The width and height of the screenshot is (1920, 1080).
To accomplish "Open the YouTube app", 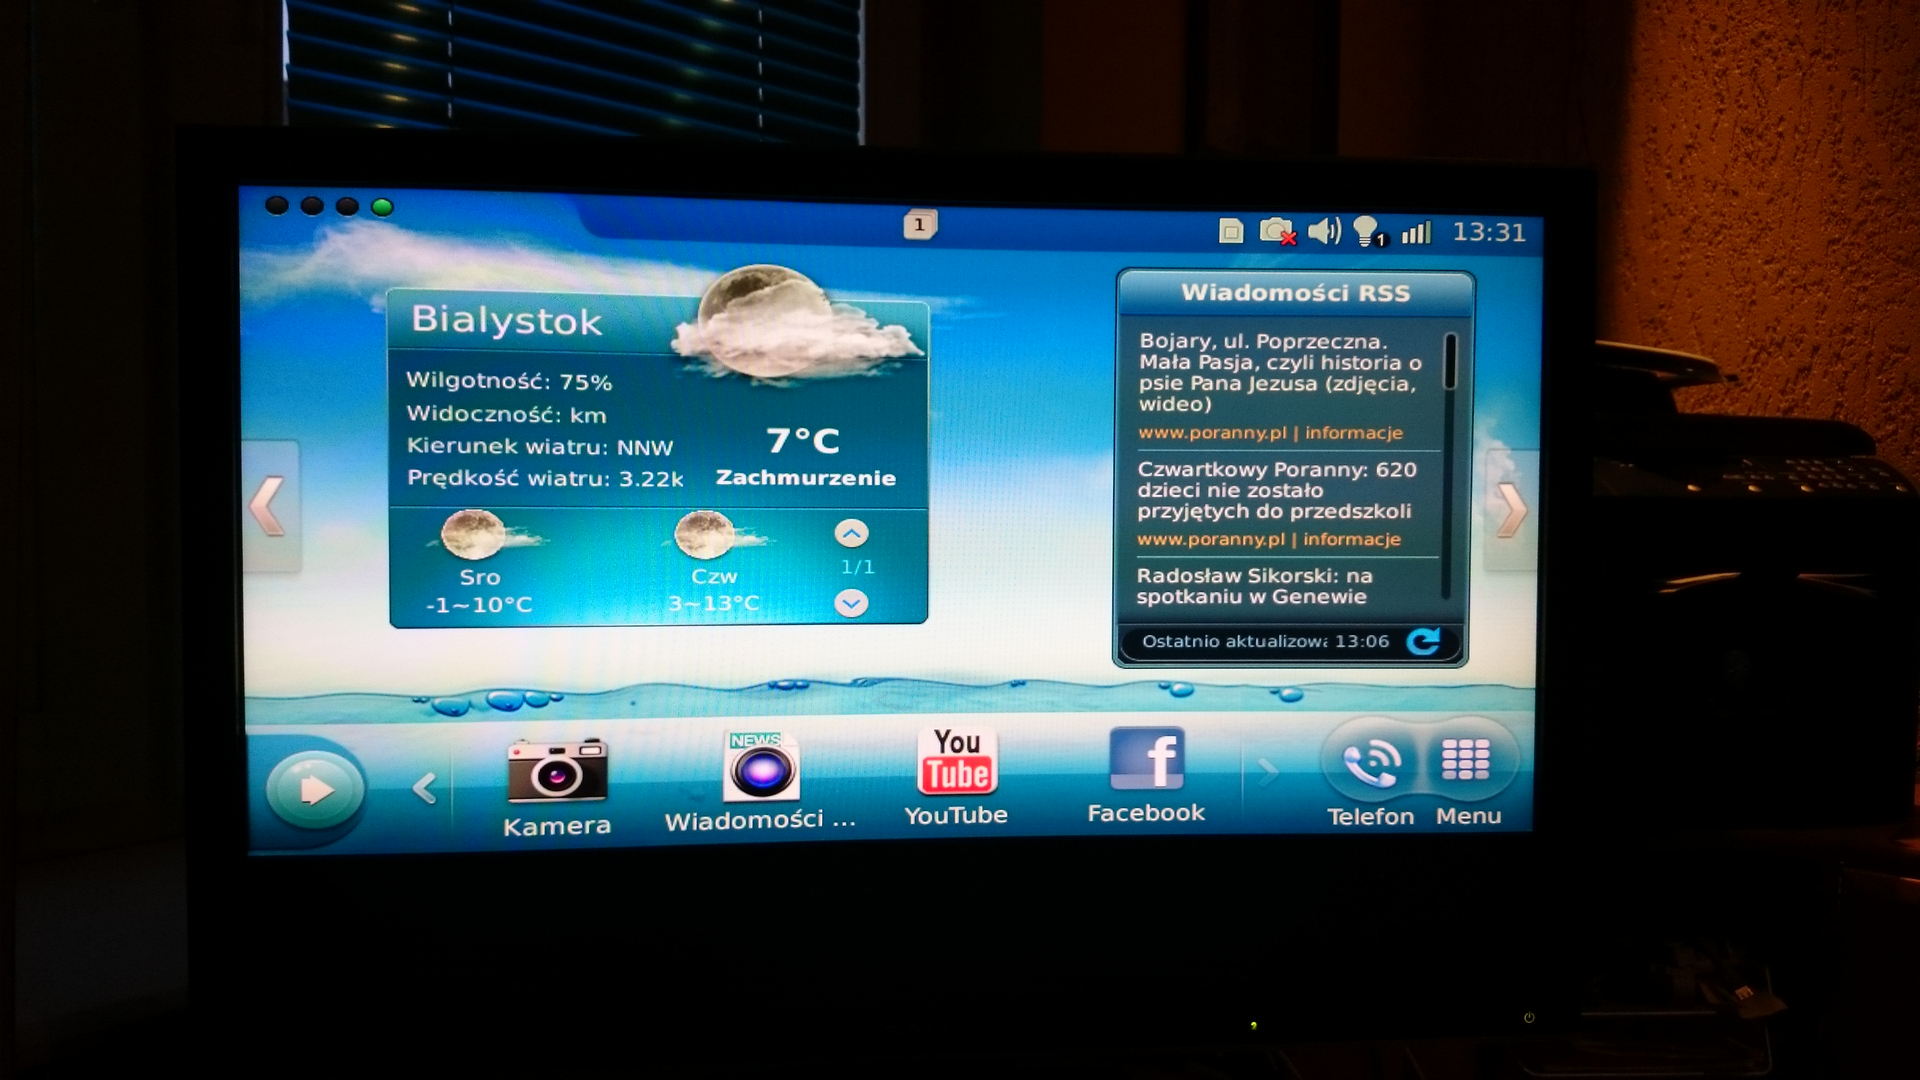I will (956, 763).
